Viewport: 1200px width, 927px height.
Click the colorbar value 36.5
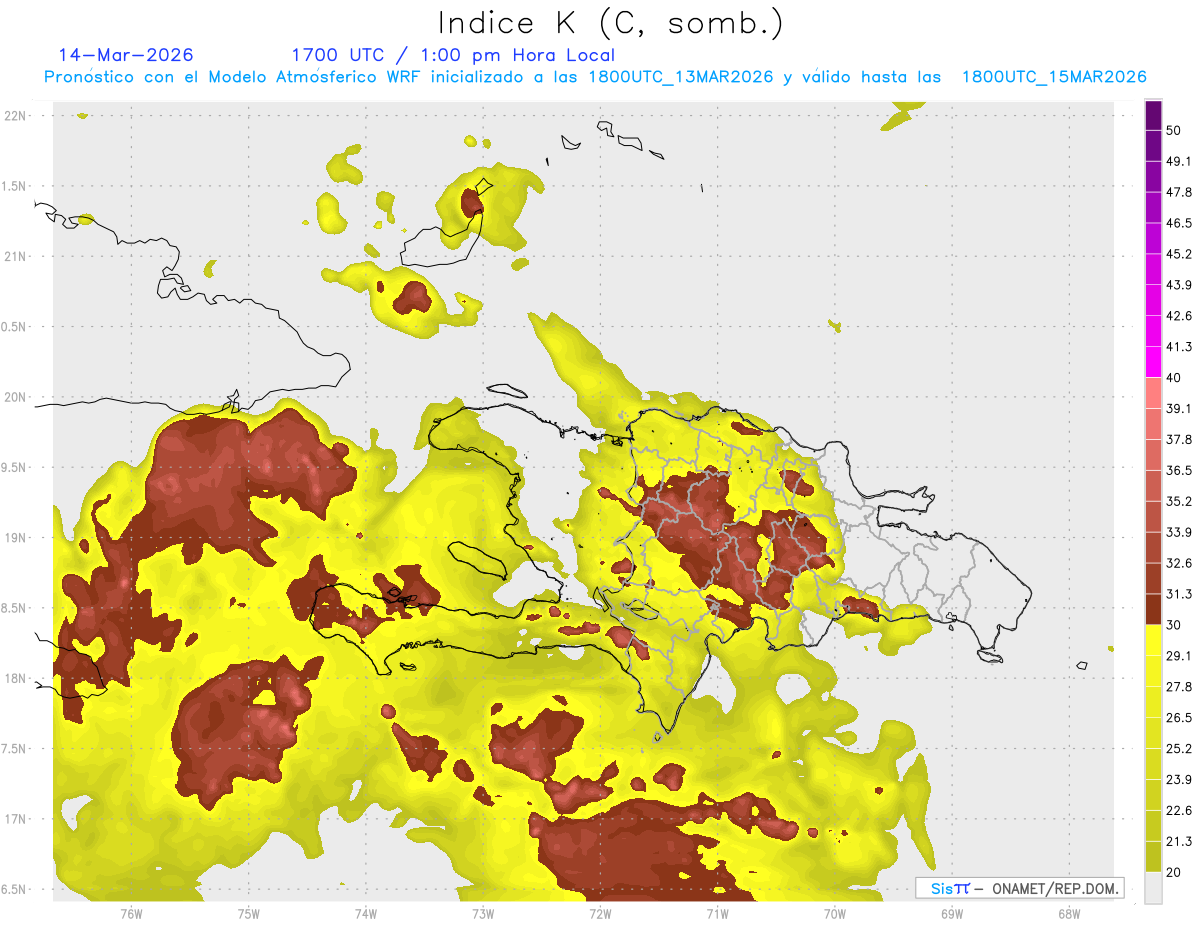point(1179,470)
